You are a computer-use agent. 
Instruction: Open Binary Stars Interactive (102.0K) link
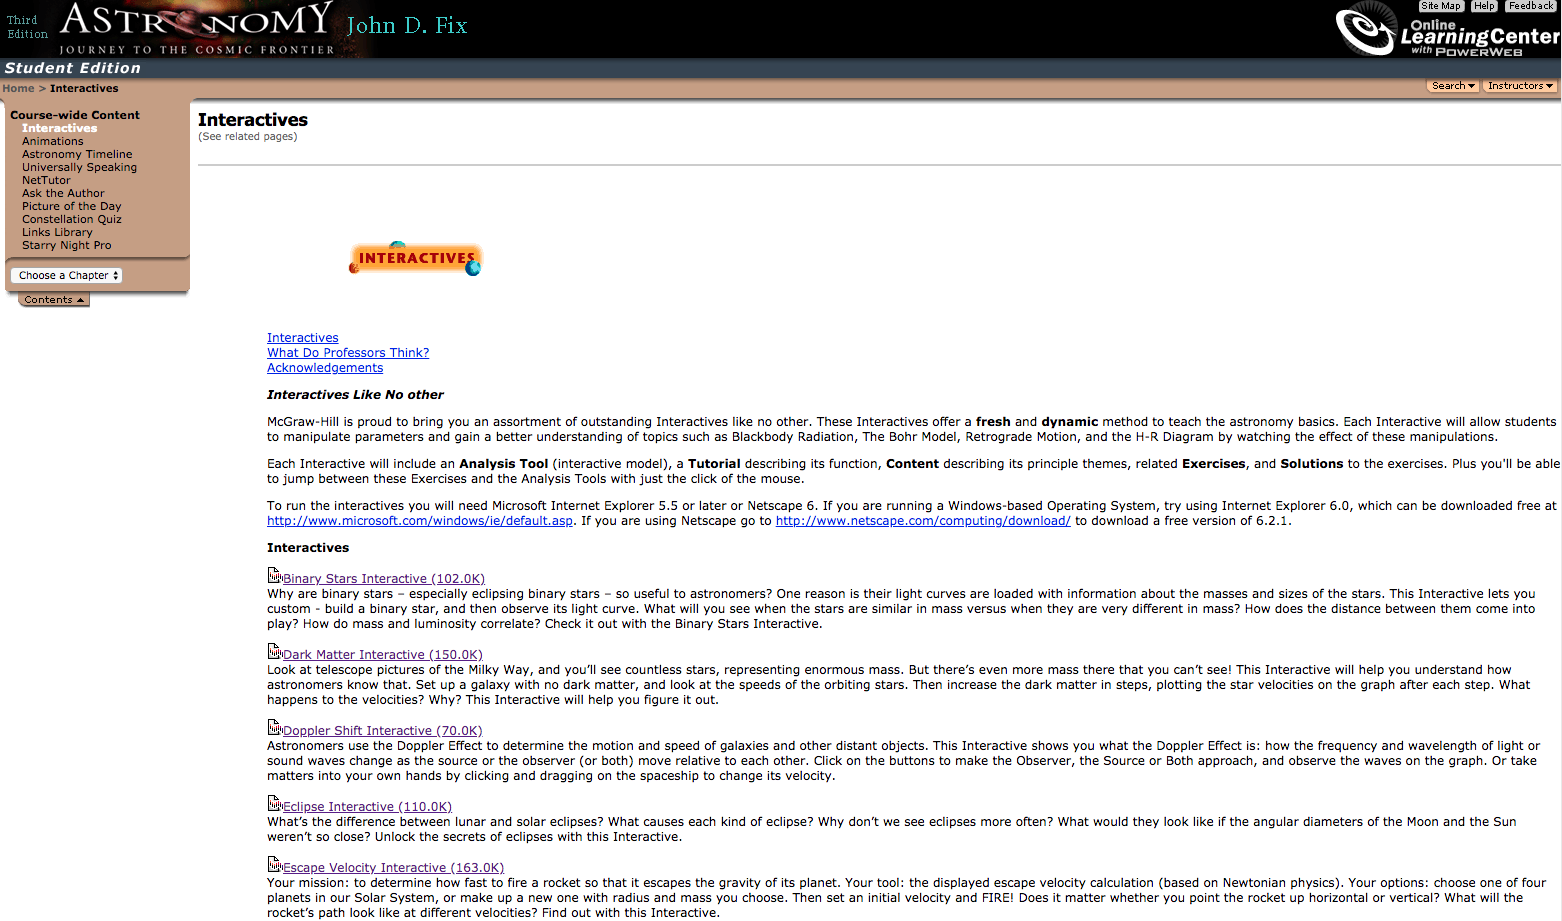click(384, 579)
